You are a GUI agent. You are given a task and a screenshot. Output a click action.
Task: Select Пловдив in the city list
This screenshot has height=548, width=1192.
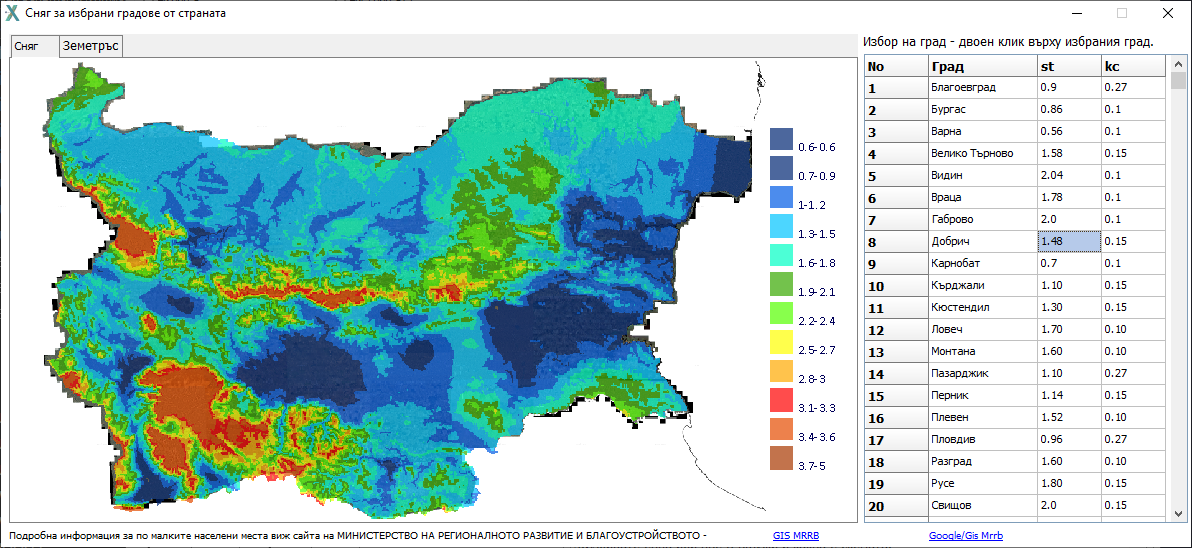(x=981, y=440)
